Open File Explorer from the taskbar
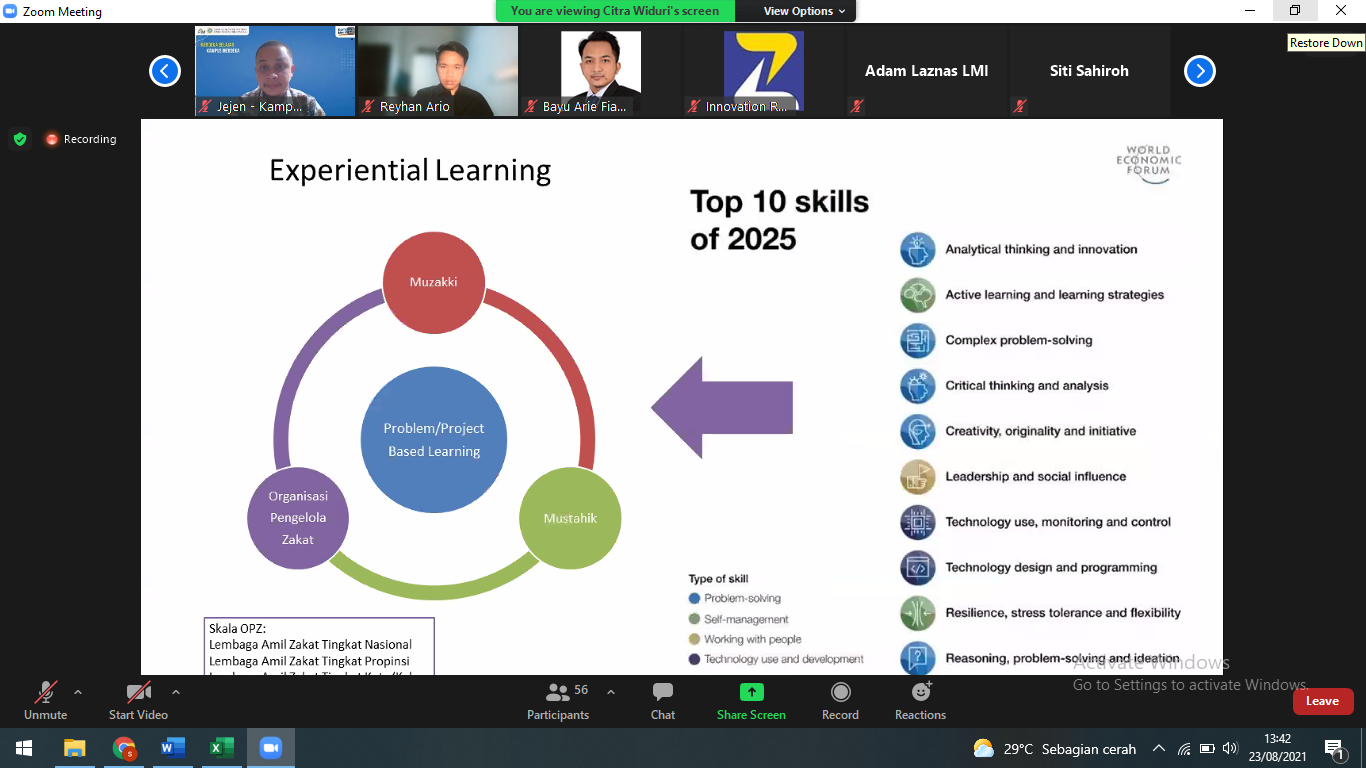Image resolution: width=1366 pixels, height=768 pixels. [x=75, y=748]
